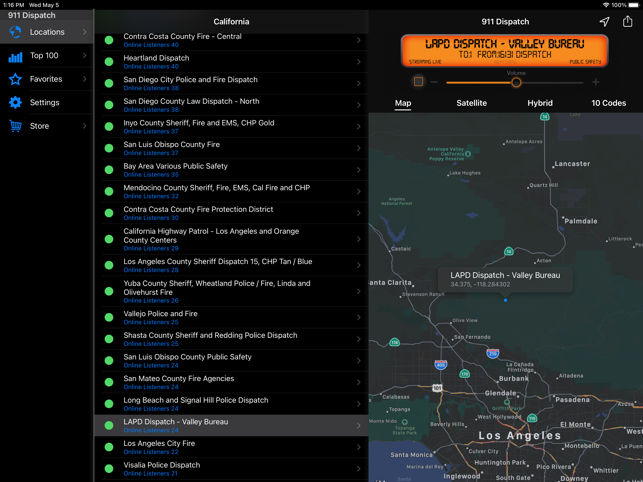
Task: Decrease volume with the minus icon
Action: pos(434,82)
